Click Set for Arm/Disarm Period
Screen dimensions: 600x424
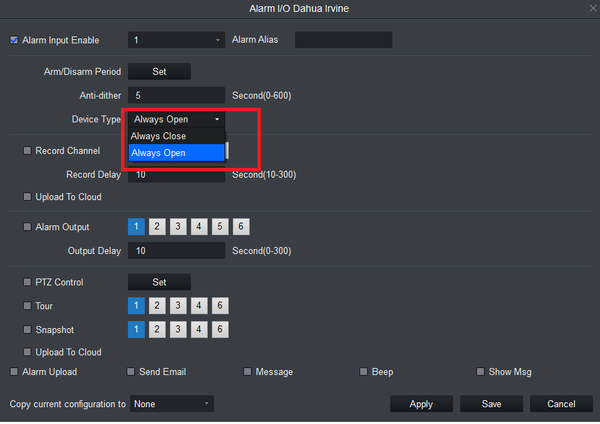point(159,72)
